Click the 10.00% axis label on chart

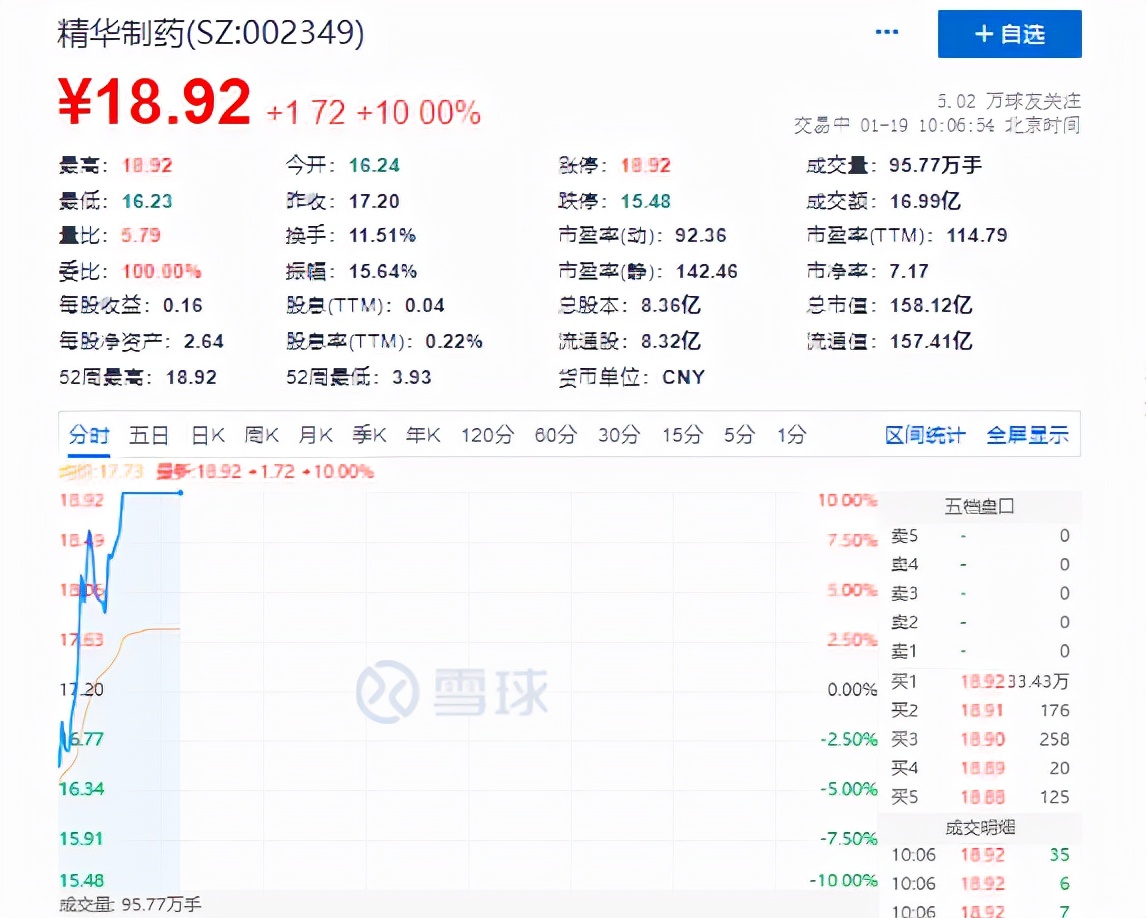coord(847,500)
